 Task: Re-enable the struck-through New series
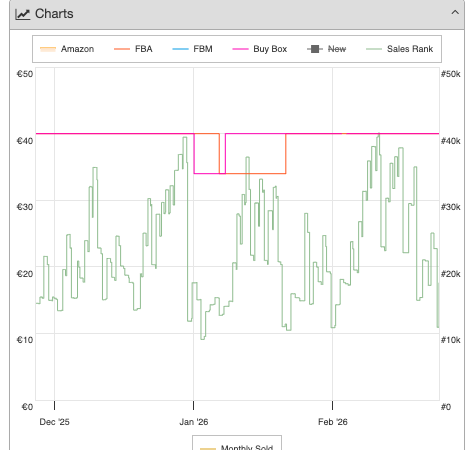tap(327, 49)
